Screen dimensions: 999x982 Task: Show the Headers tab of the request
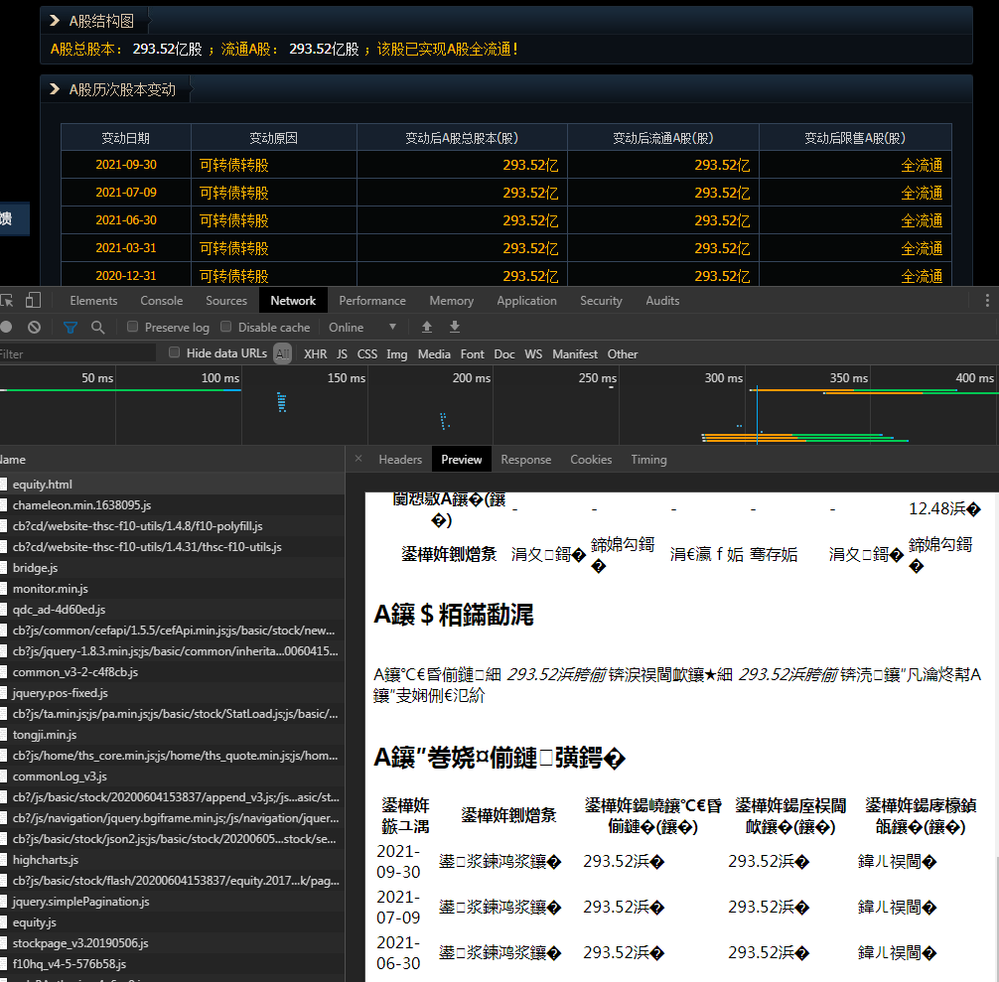(x=400, y=459)
